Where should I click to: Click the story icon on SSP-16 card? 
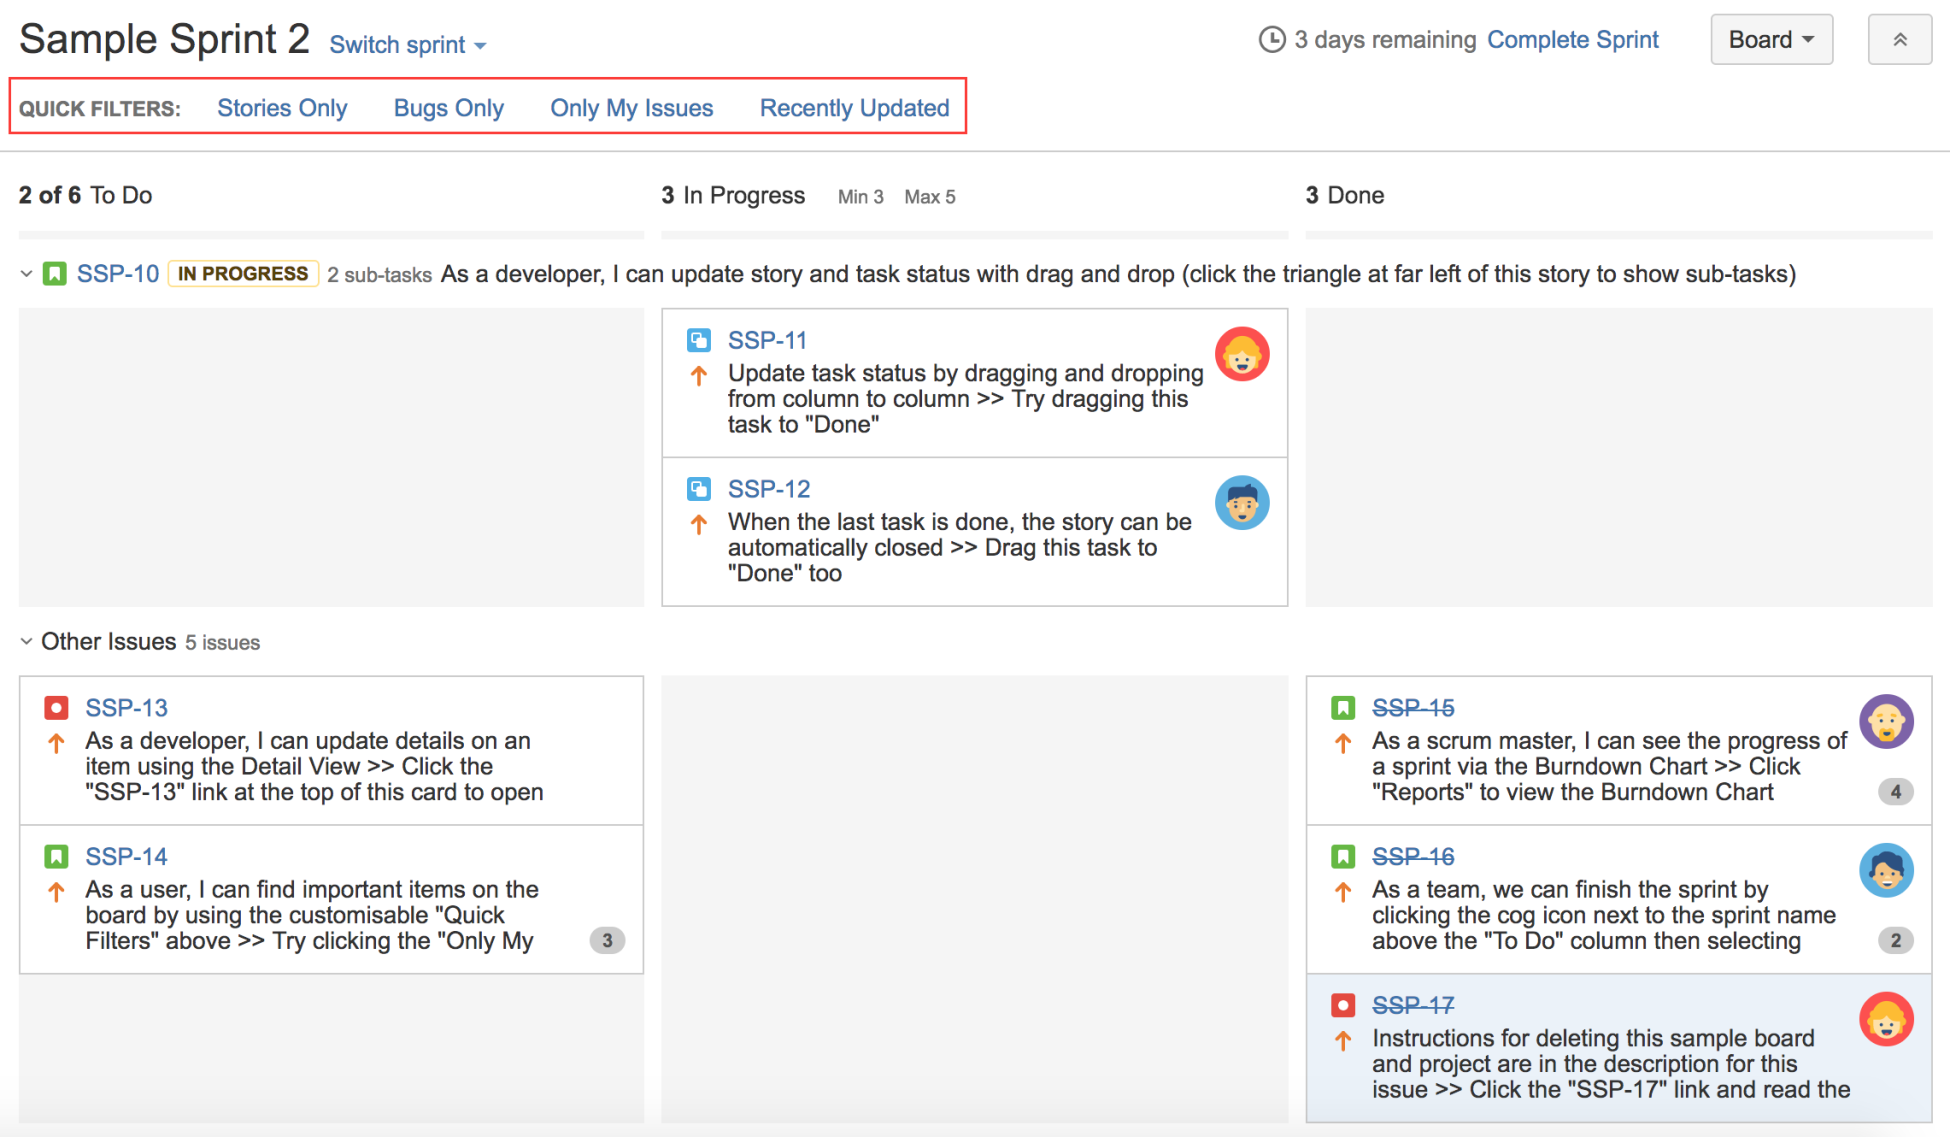(1343, 856)
